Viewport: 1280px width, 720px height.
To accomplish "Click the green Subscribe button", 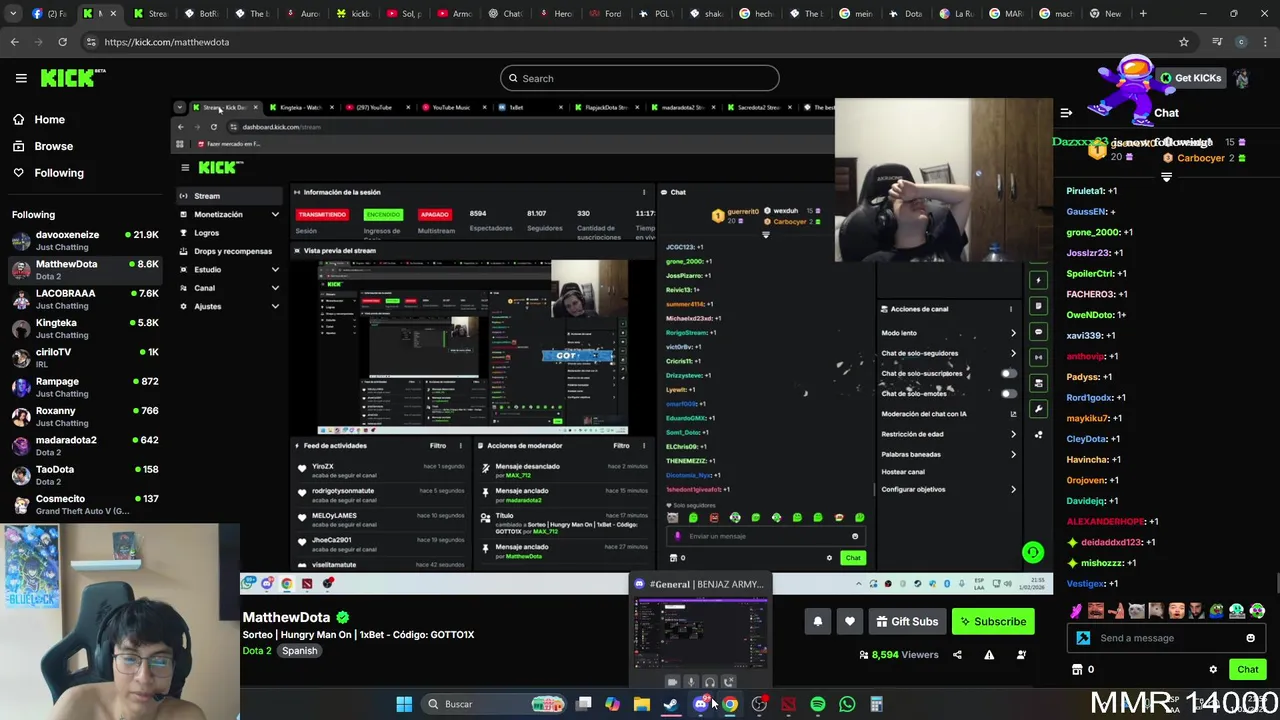I will coord(993,621).
